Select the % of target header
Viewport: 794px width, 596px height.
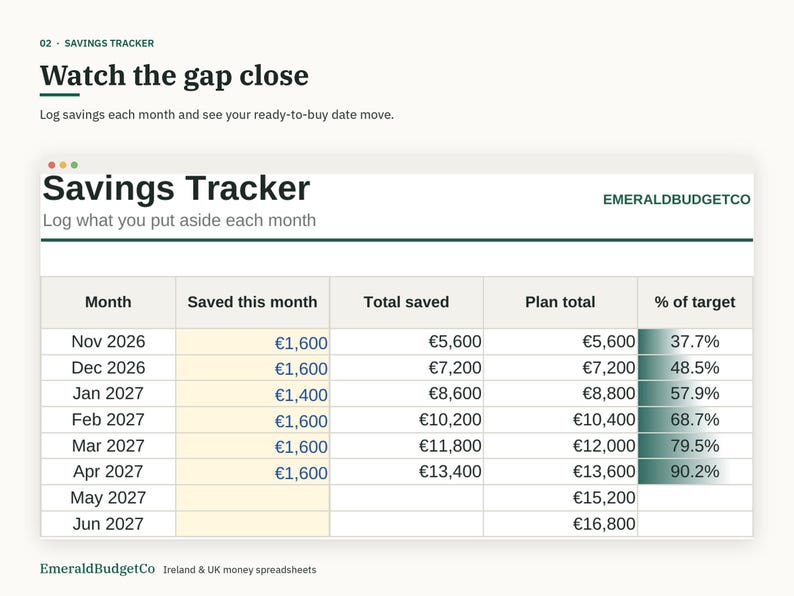click(695, 302)
